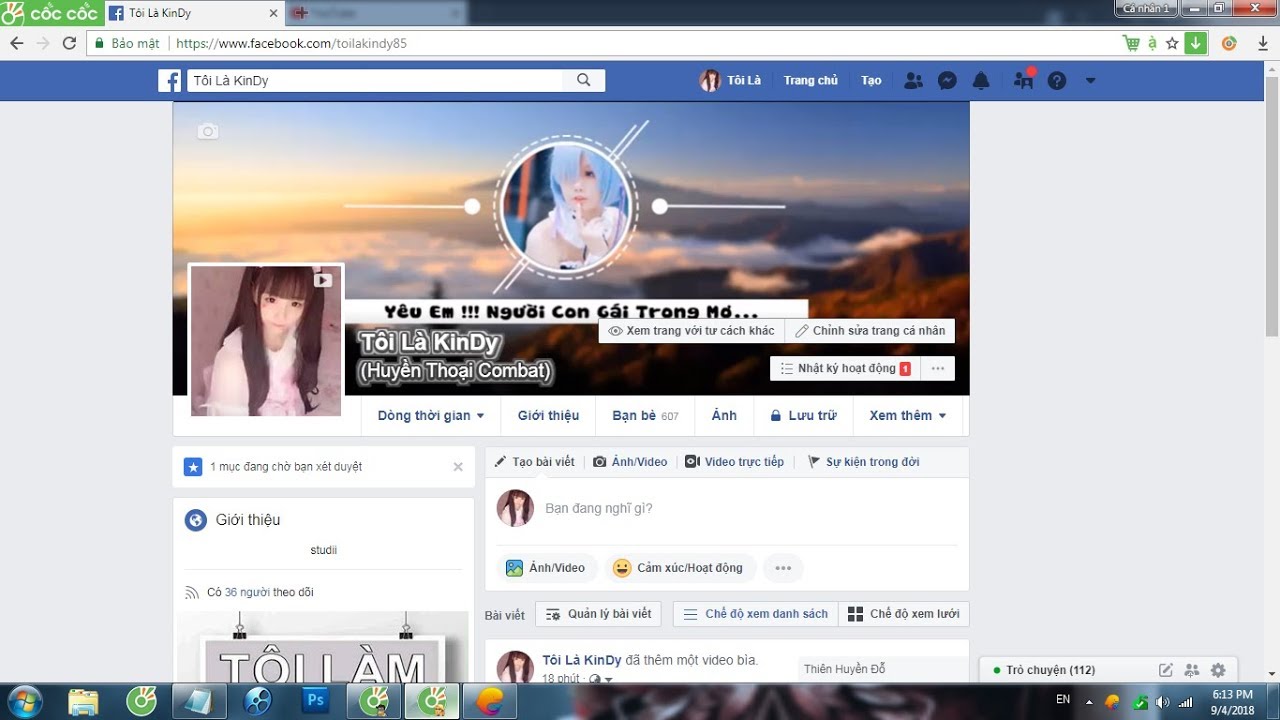Click the add contacts icon in chat bar
The image size is (1280, 720).
click(1192, 670)
